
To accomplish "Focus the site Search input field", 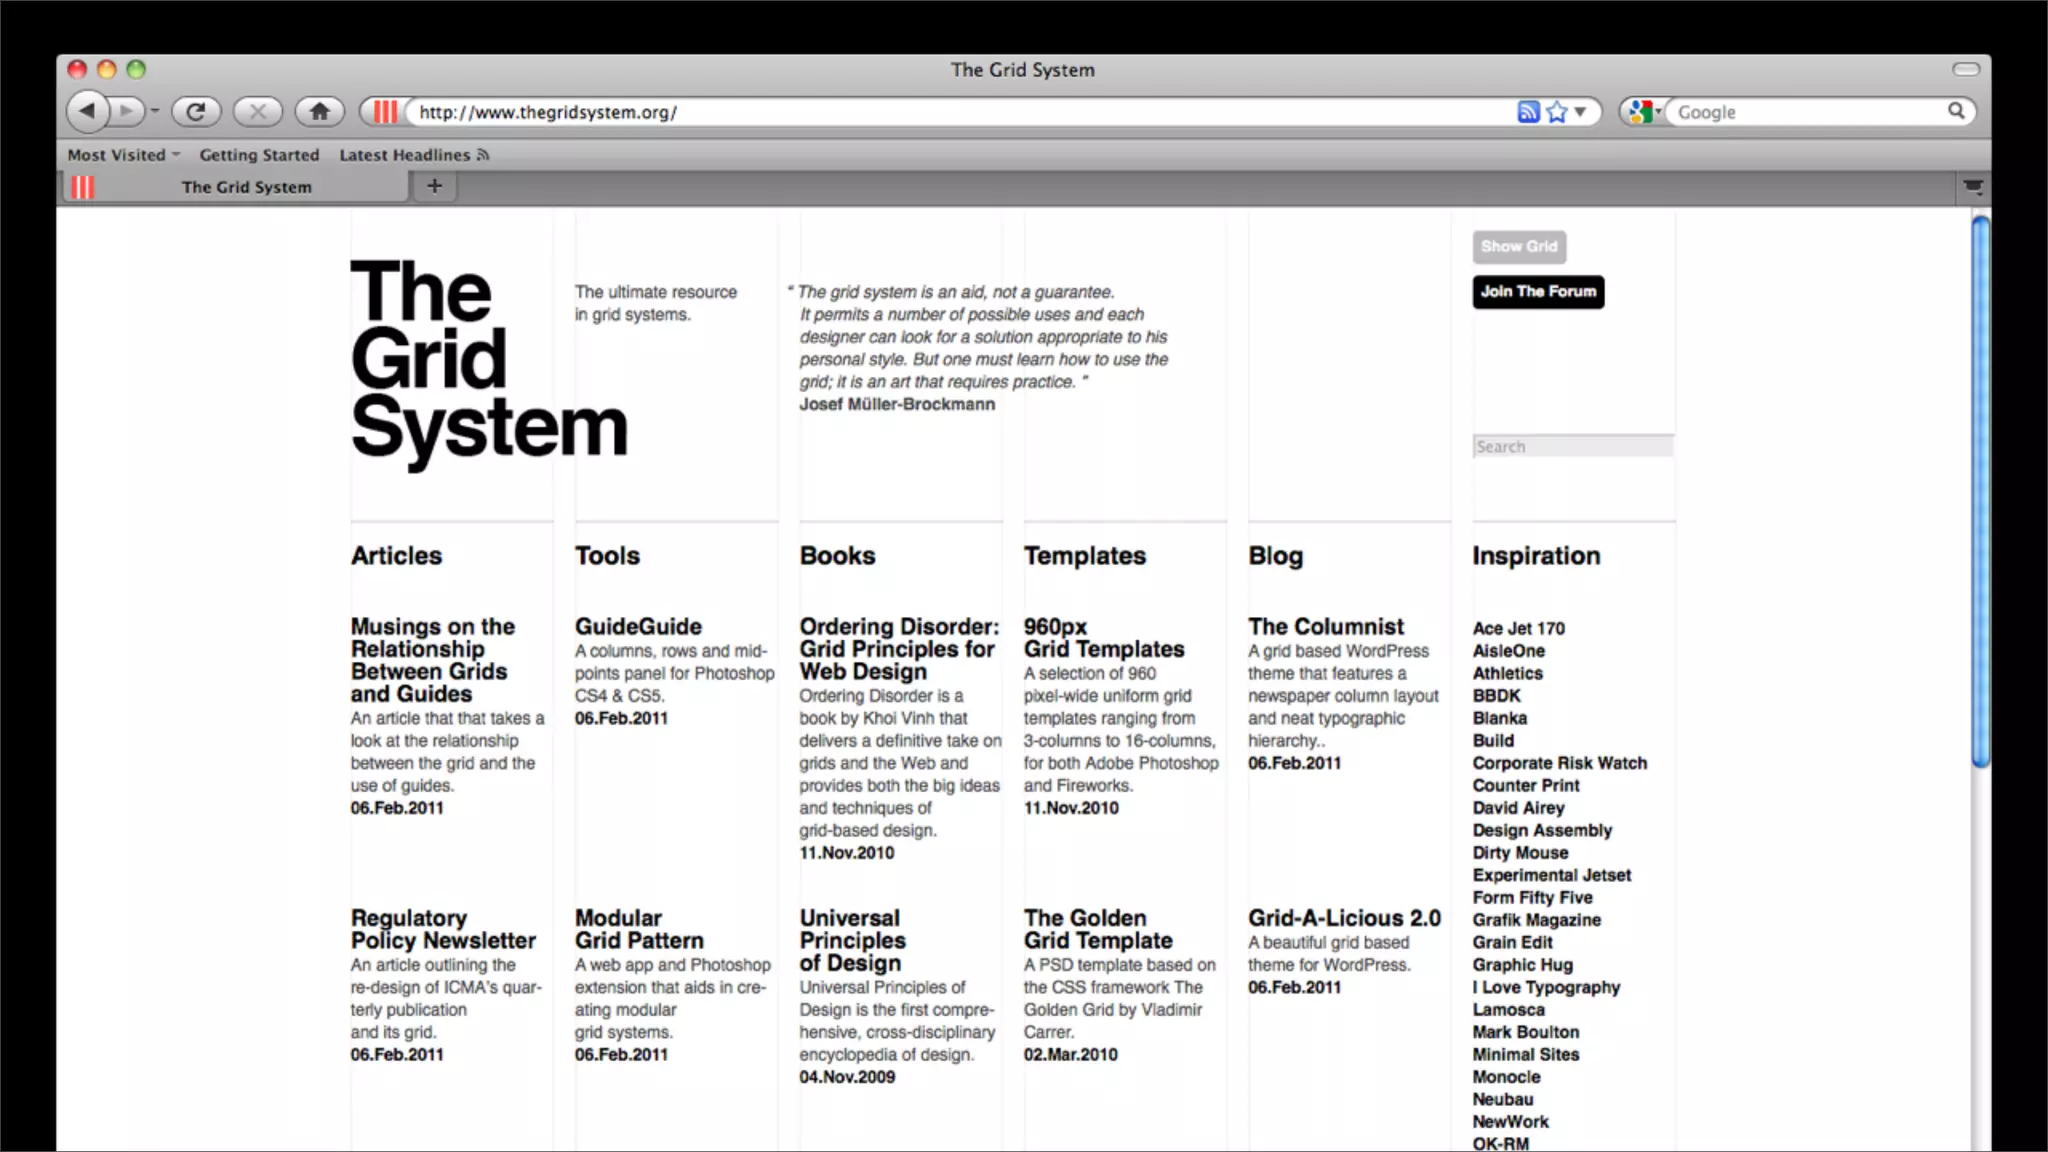I will point(1572,447).
